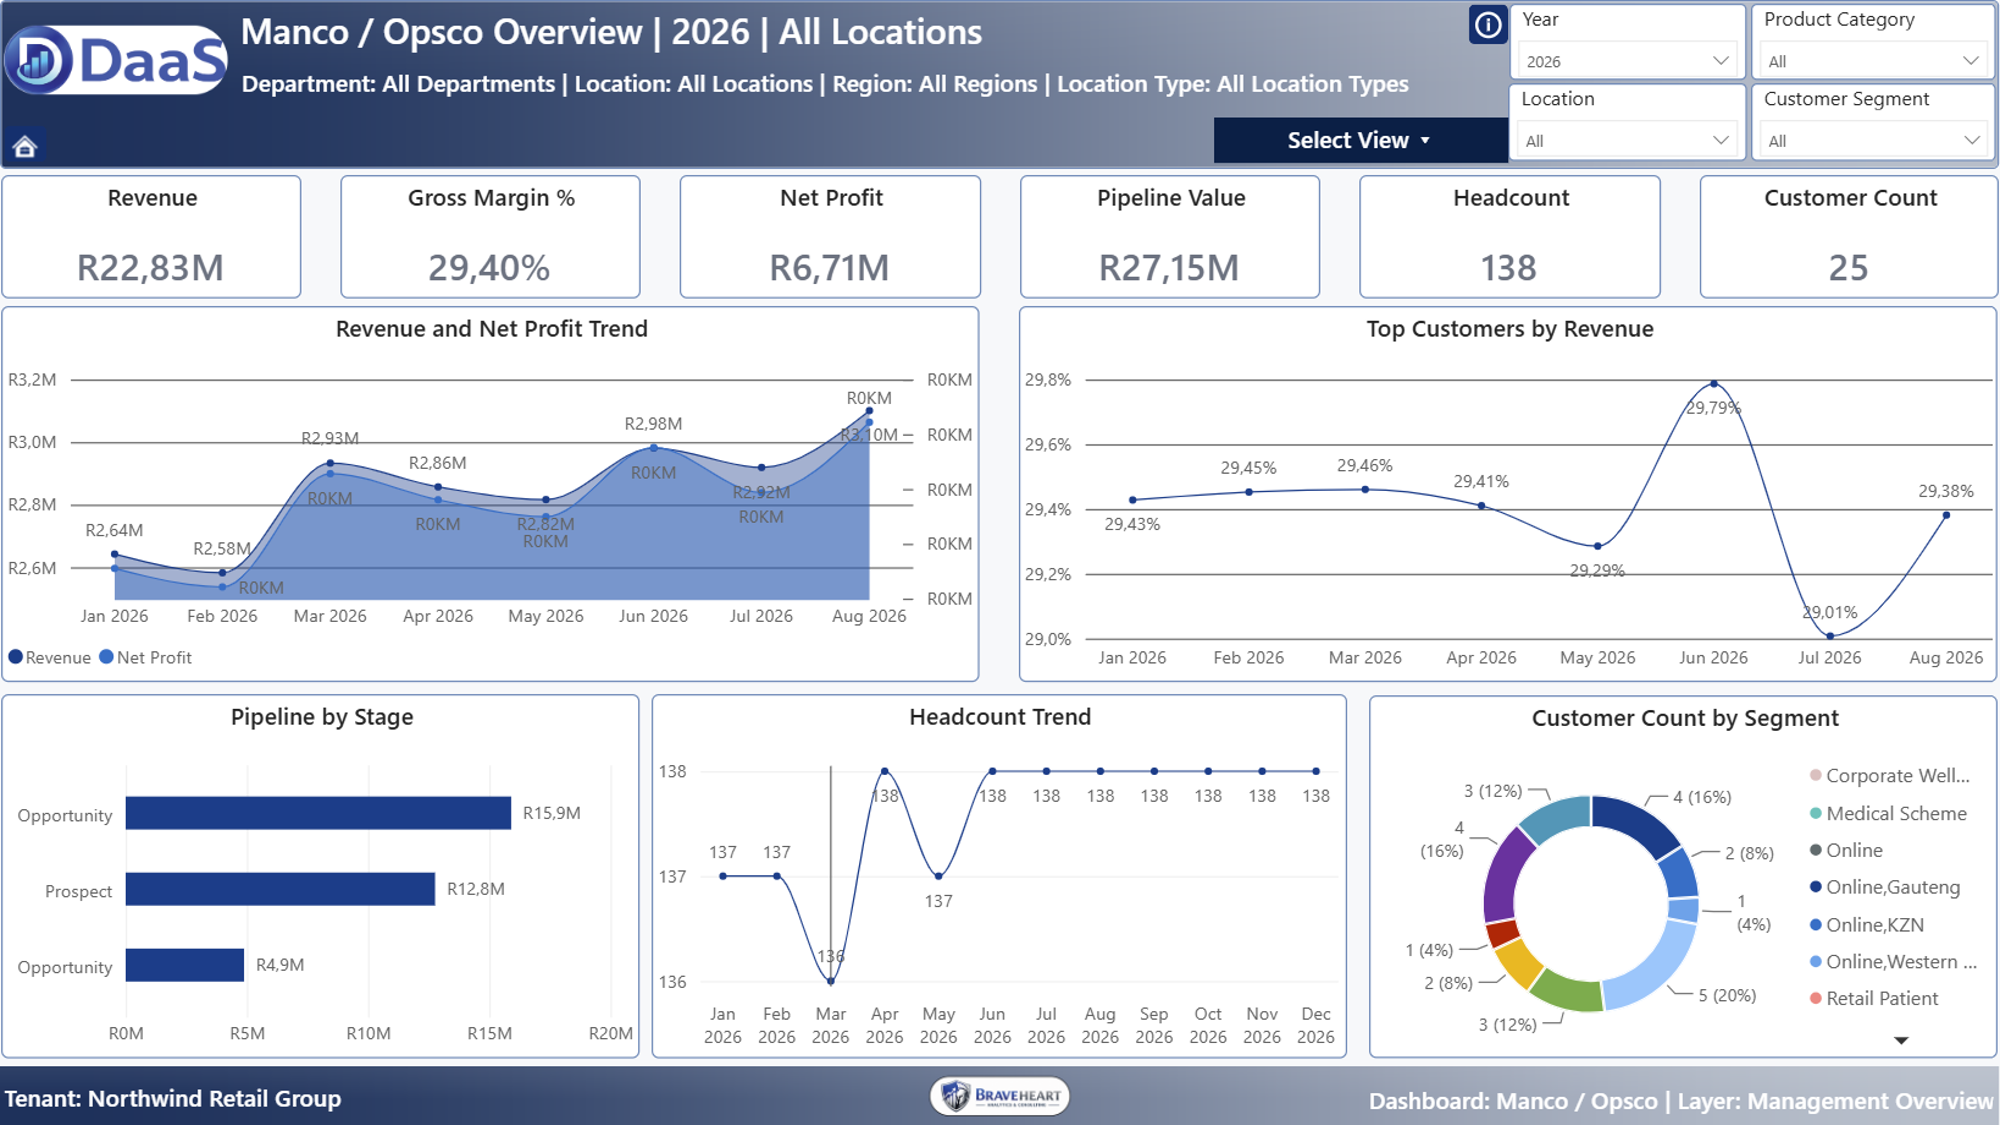The height and width of the screenshot is (1125, 2000).
Task: Click the DaaS logo
Action: (116, 60)
